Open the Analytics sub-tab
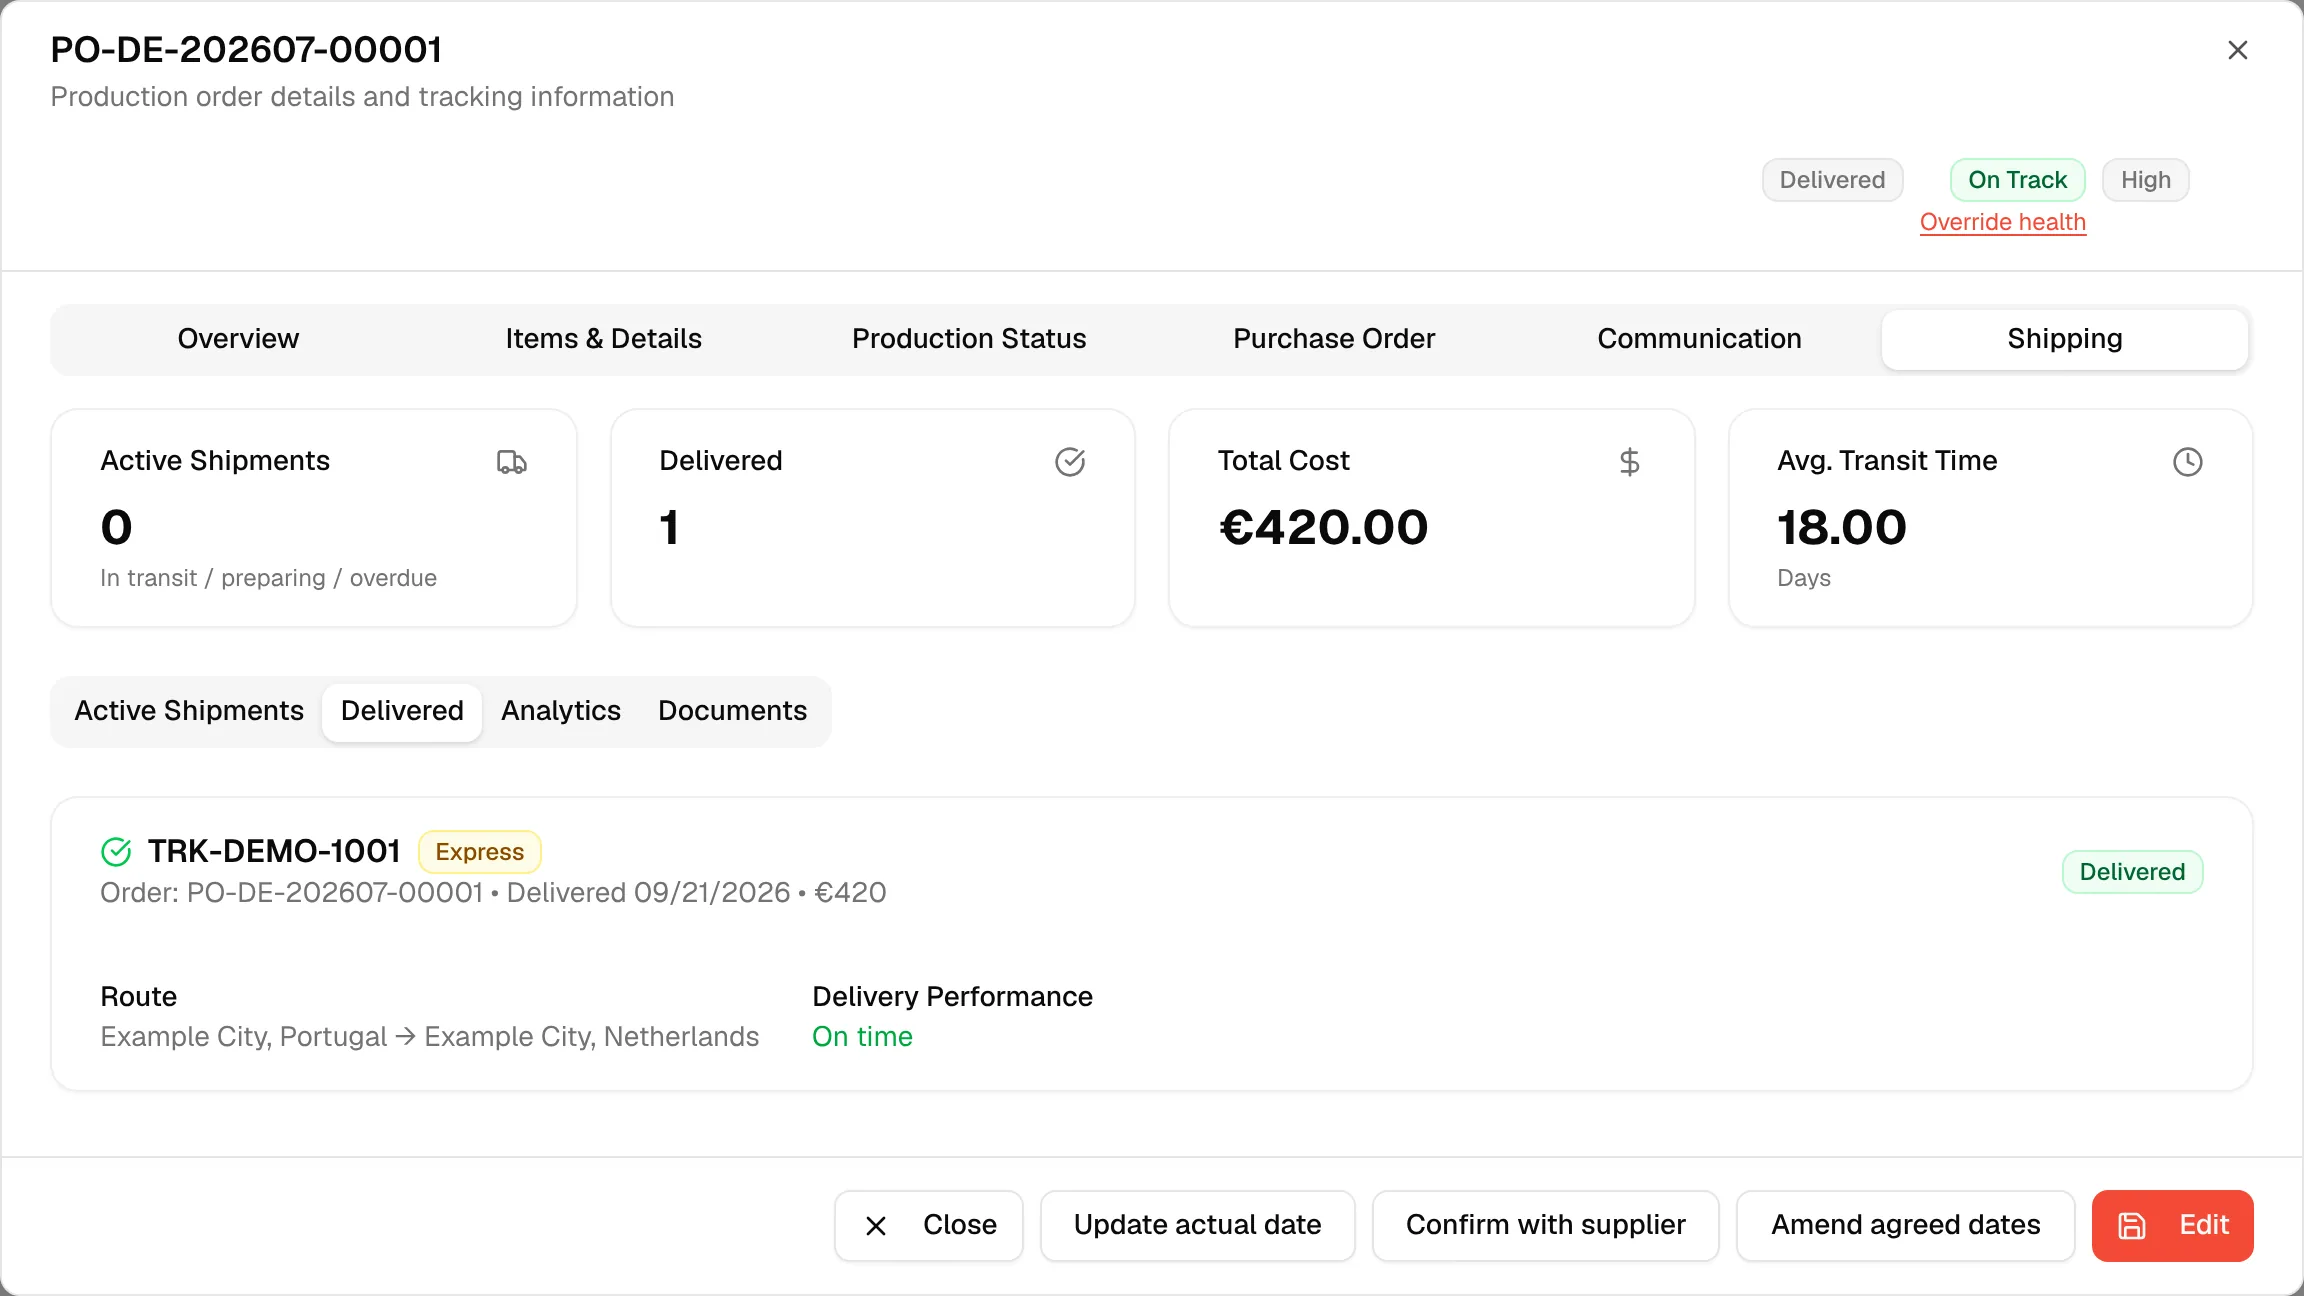 pos(561,711)
